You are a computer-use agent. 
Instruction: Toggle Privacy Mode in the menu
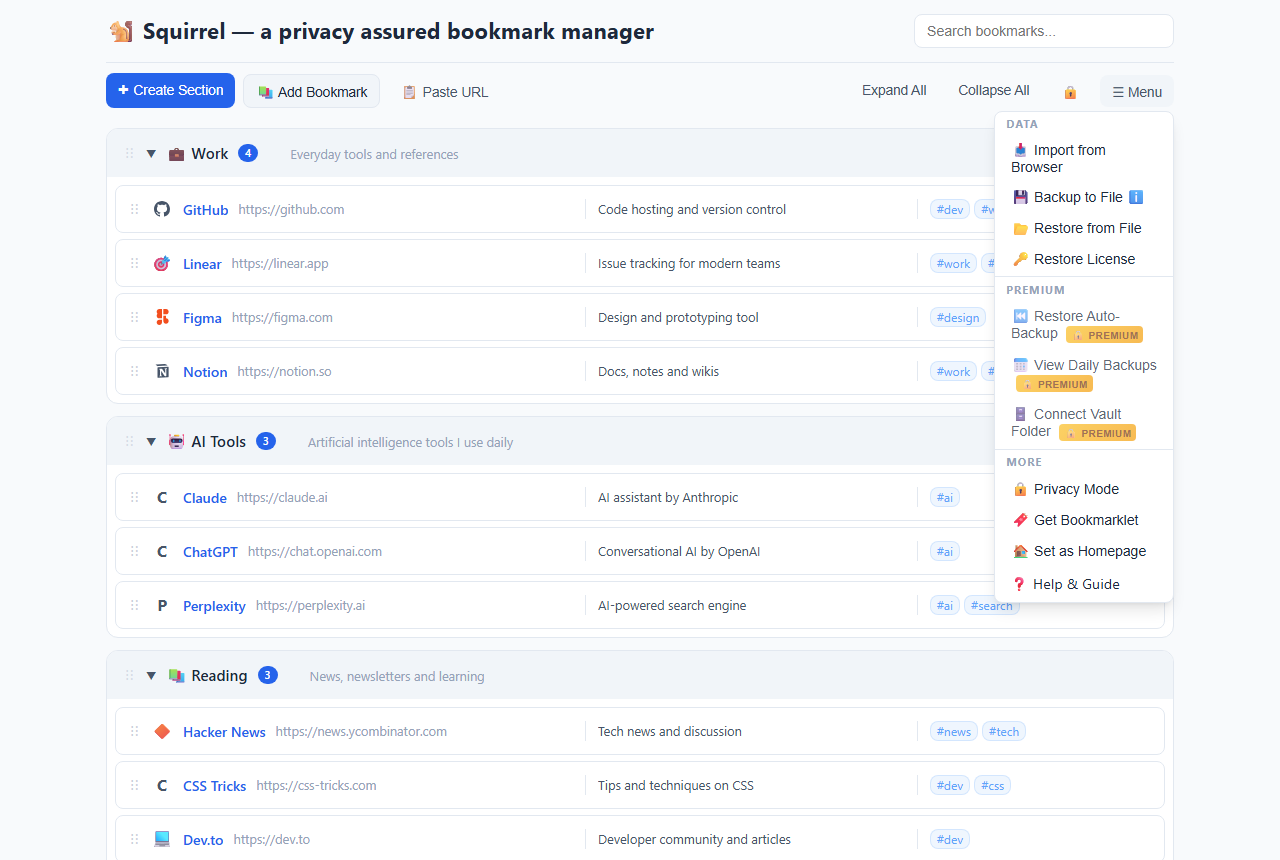click(1084, 489)
